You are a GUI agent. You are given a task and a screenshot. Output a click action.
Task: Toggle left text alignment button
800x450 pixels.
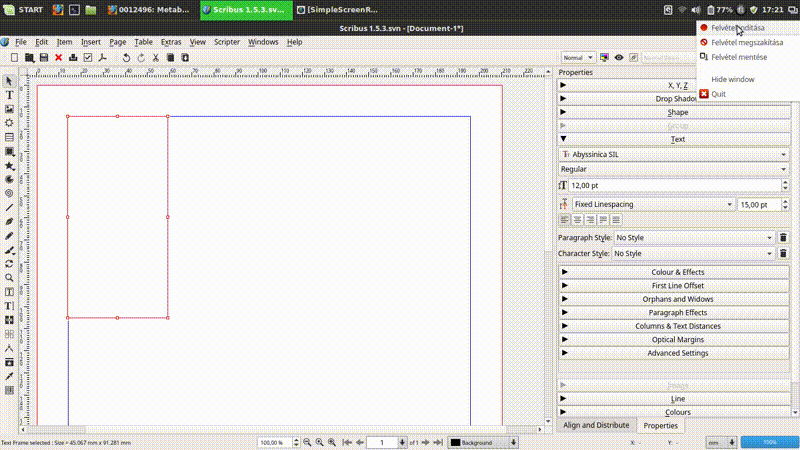click(565, 219)
